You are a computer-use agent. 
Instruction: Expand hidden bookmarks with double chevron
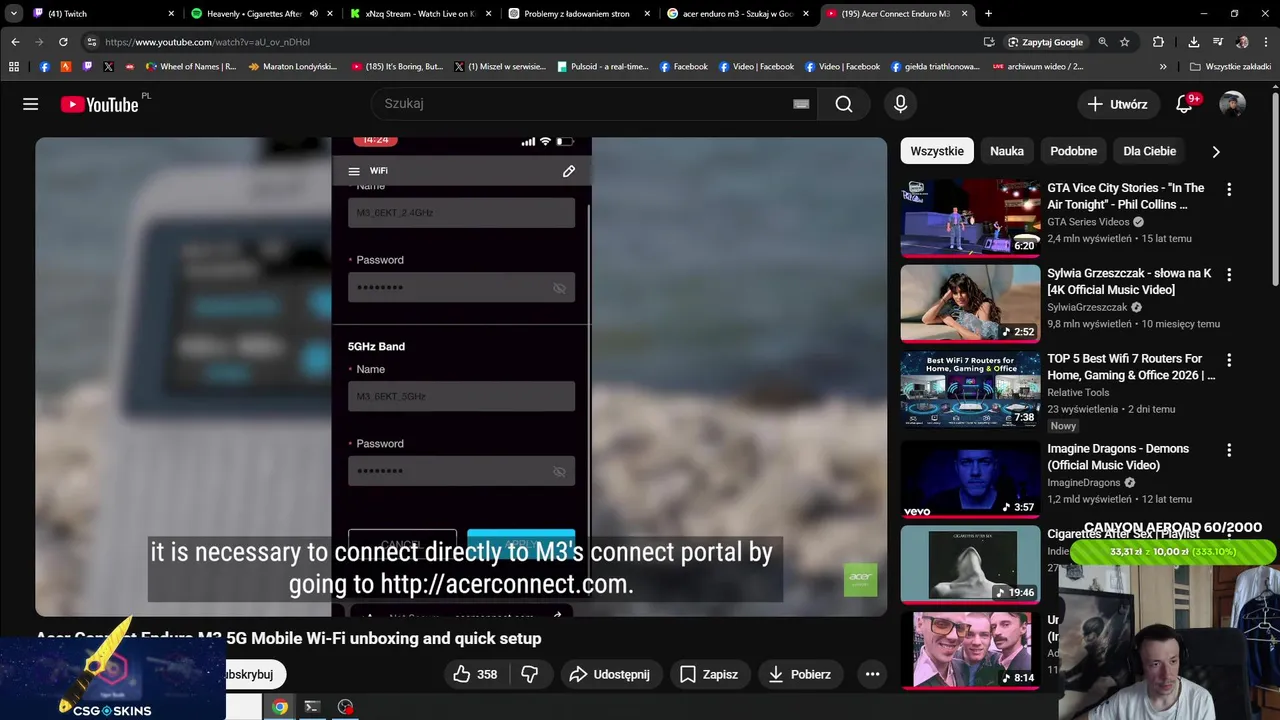(1163, 67)
